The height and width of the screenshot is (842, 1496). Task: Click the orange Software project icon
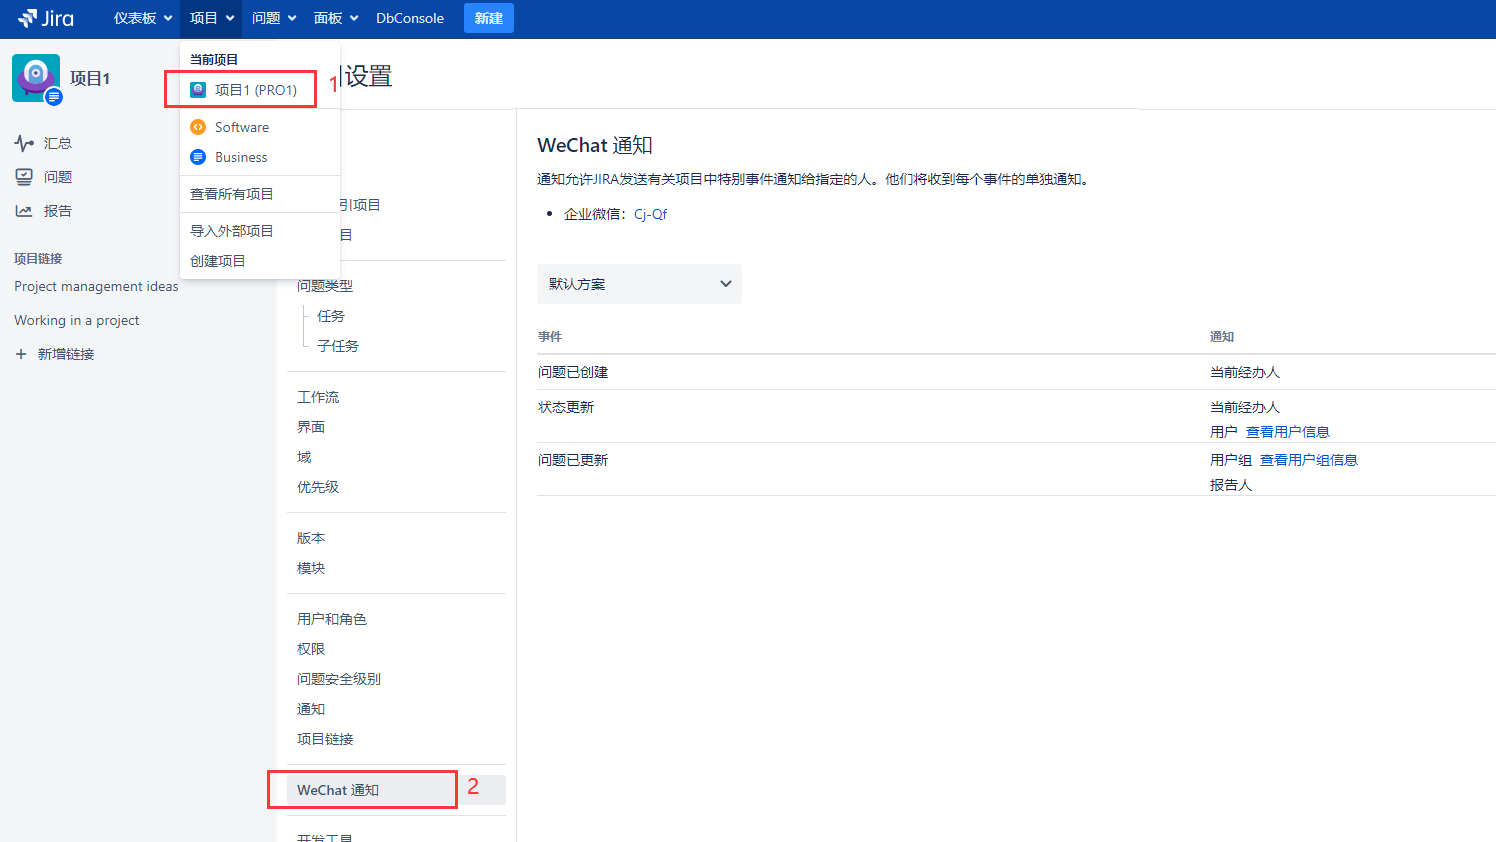click(198, 127)
